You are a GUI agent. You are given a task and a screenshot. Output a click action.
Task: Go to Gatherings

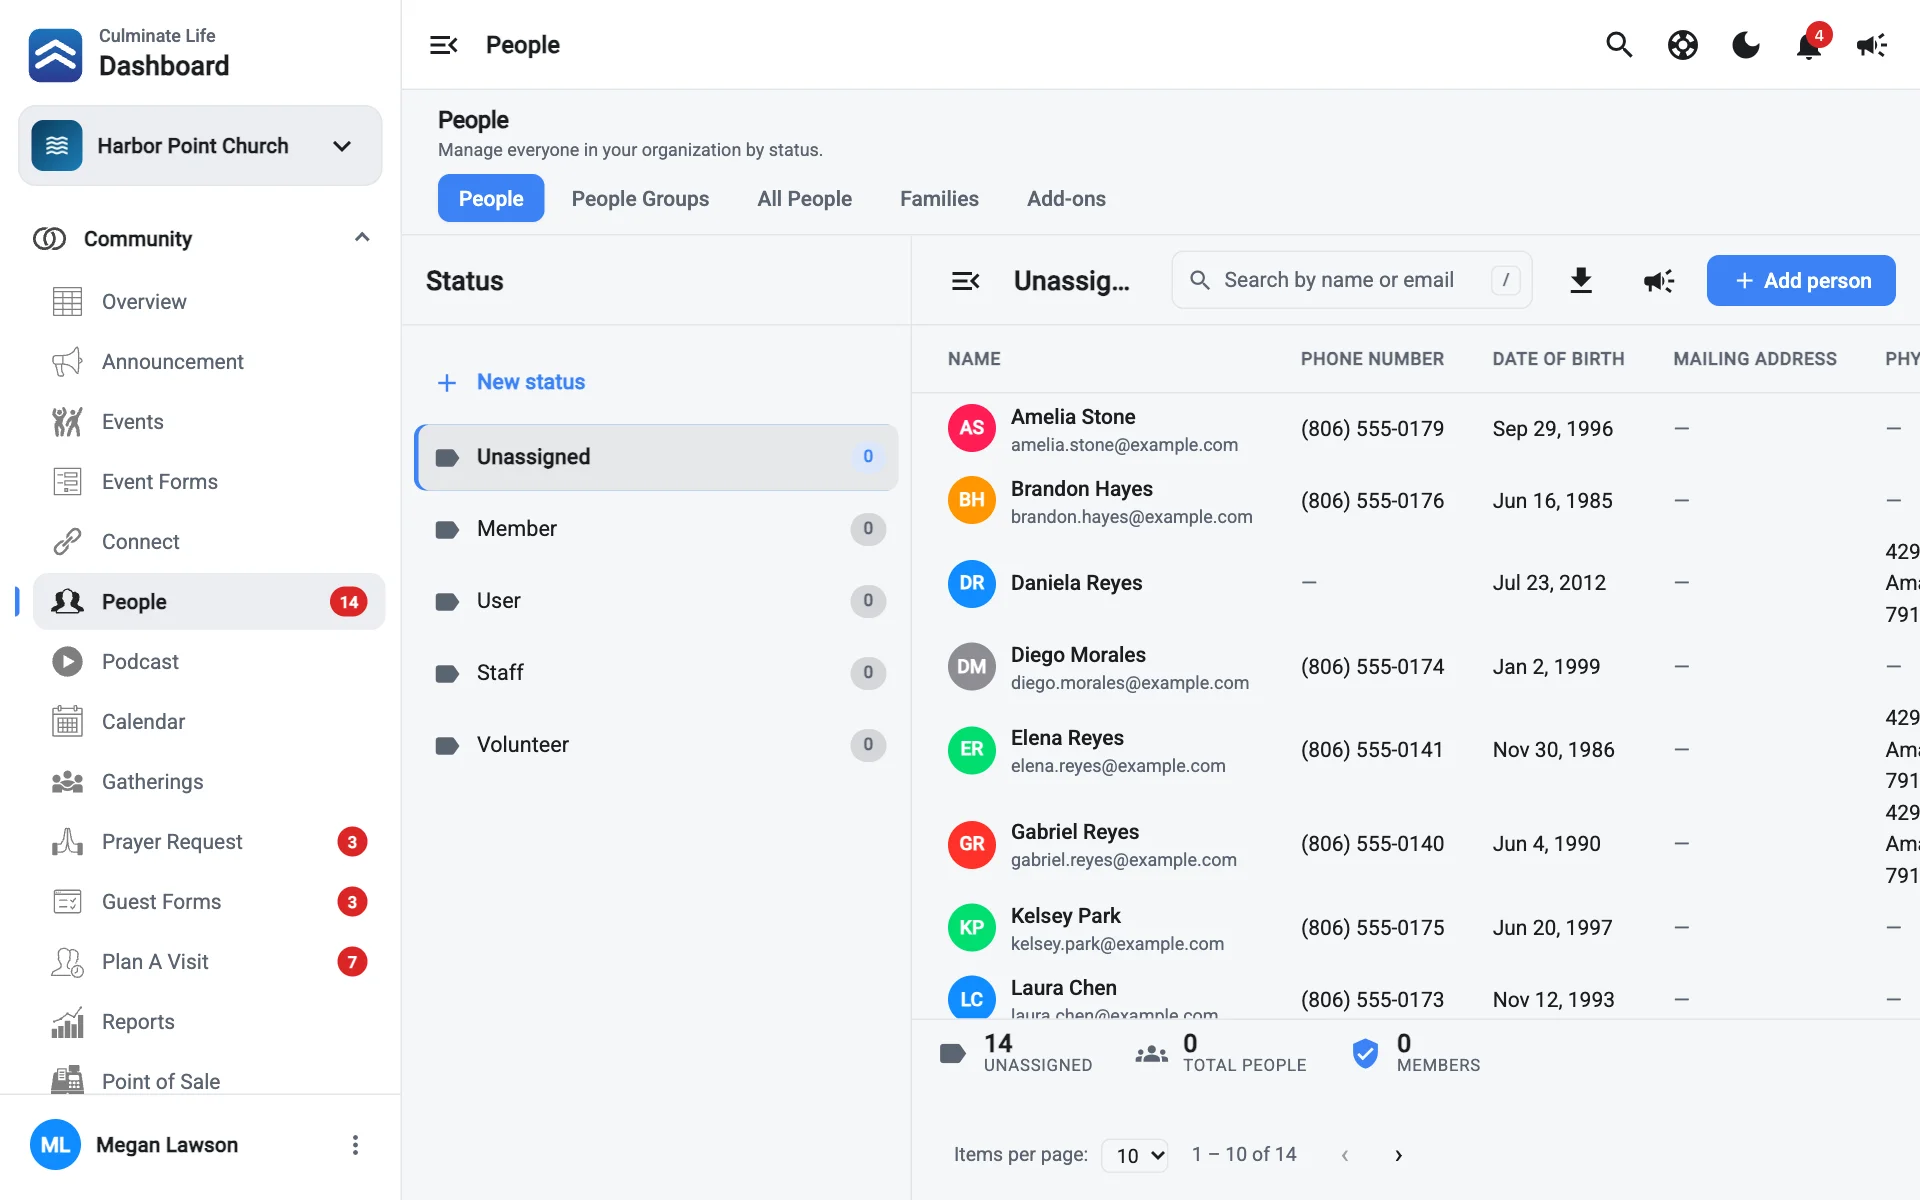[208, 782]
